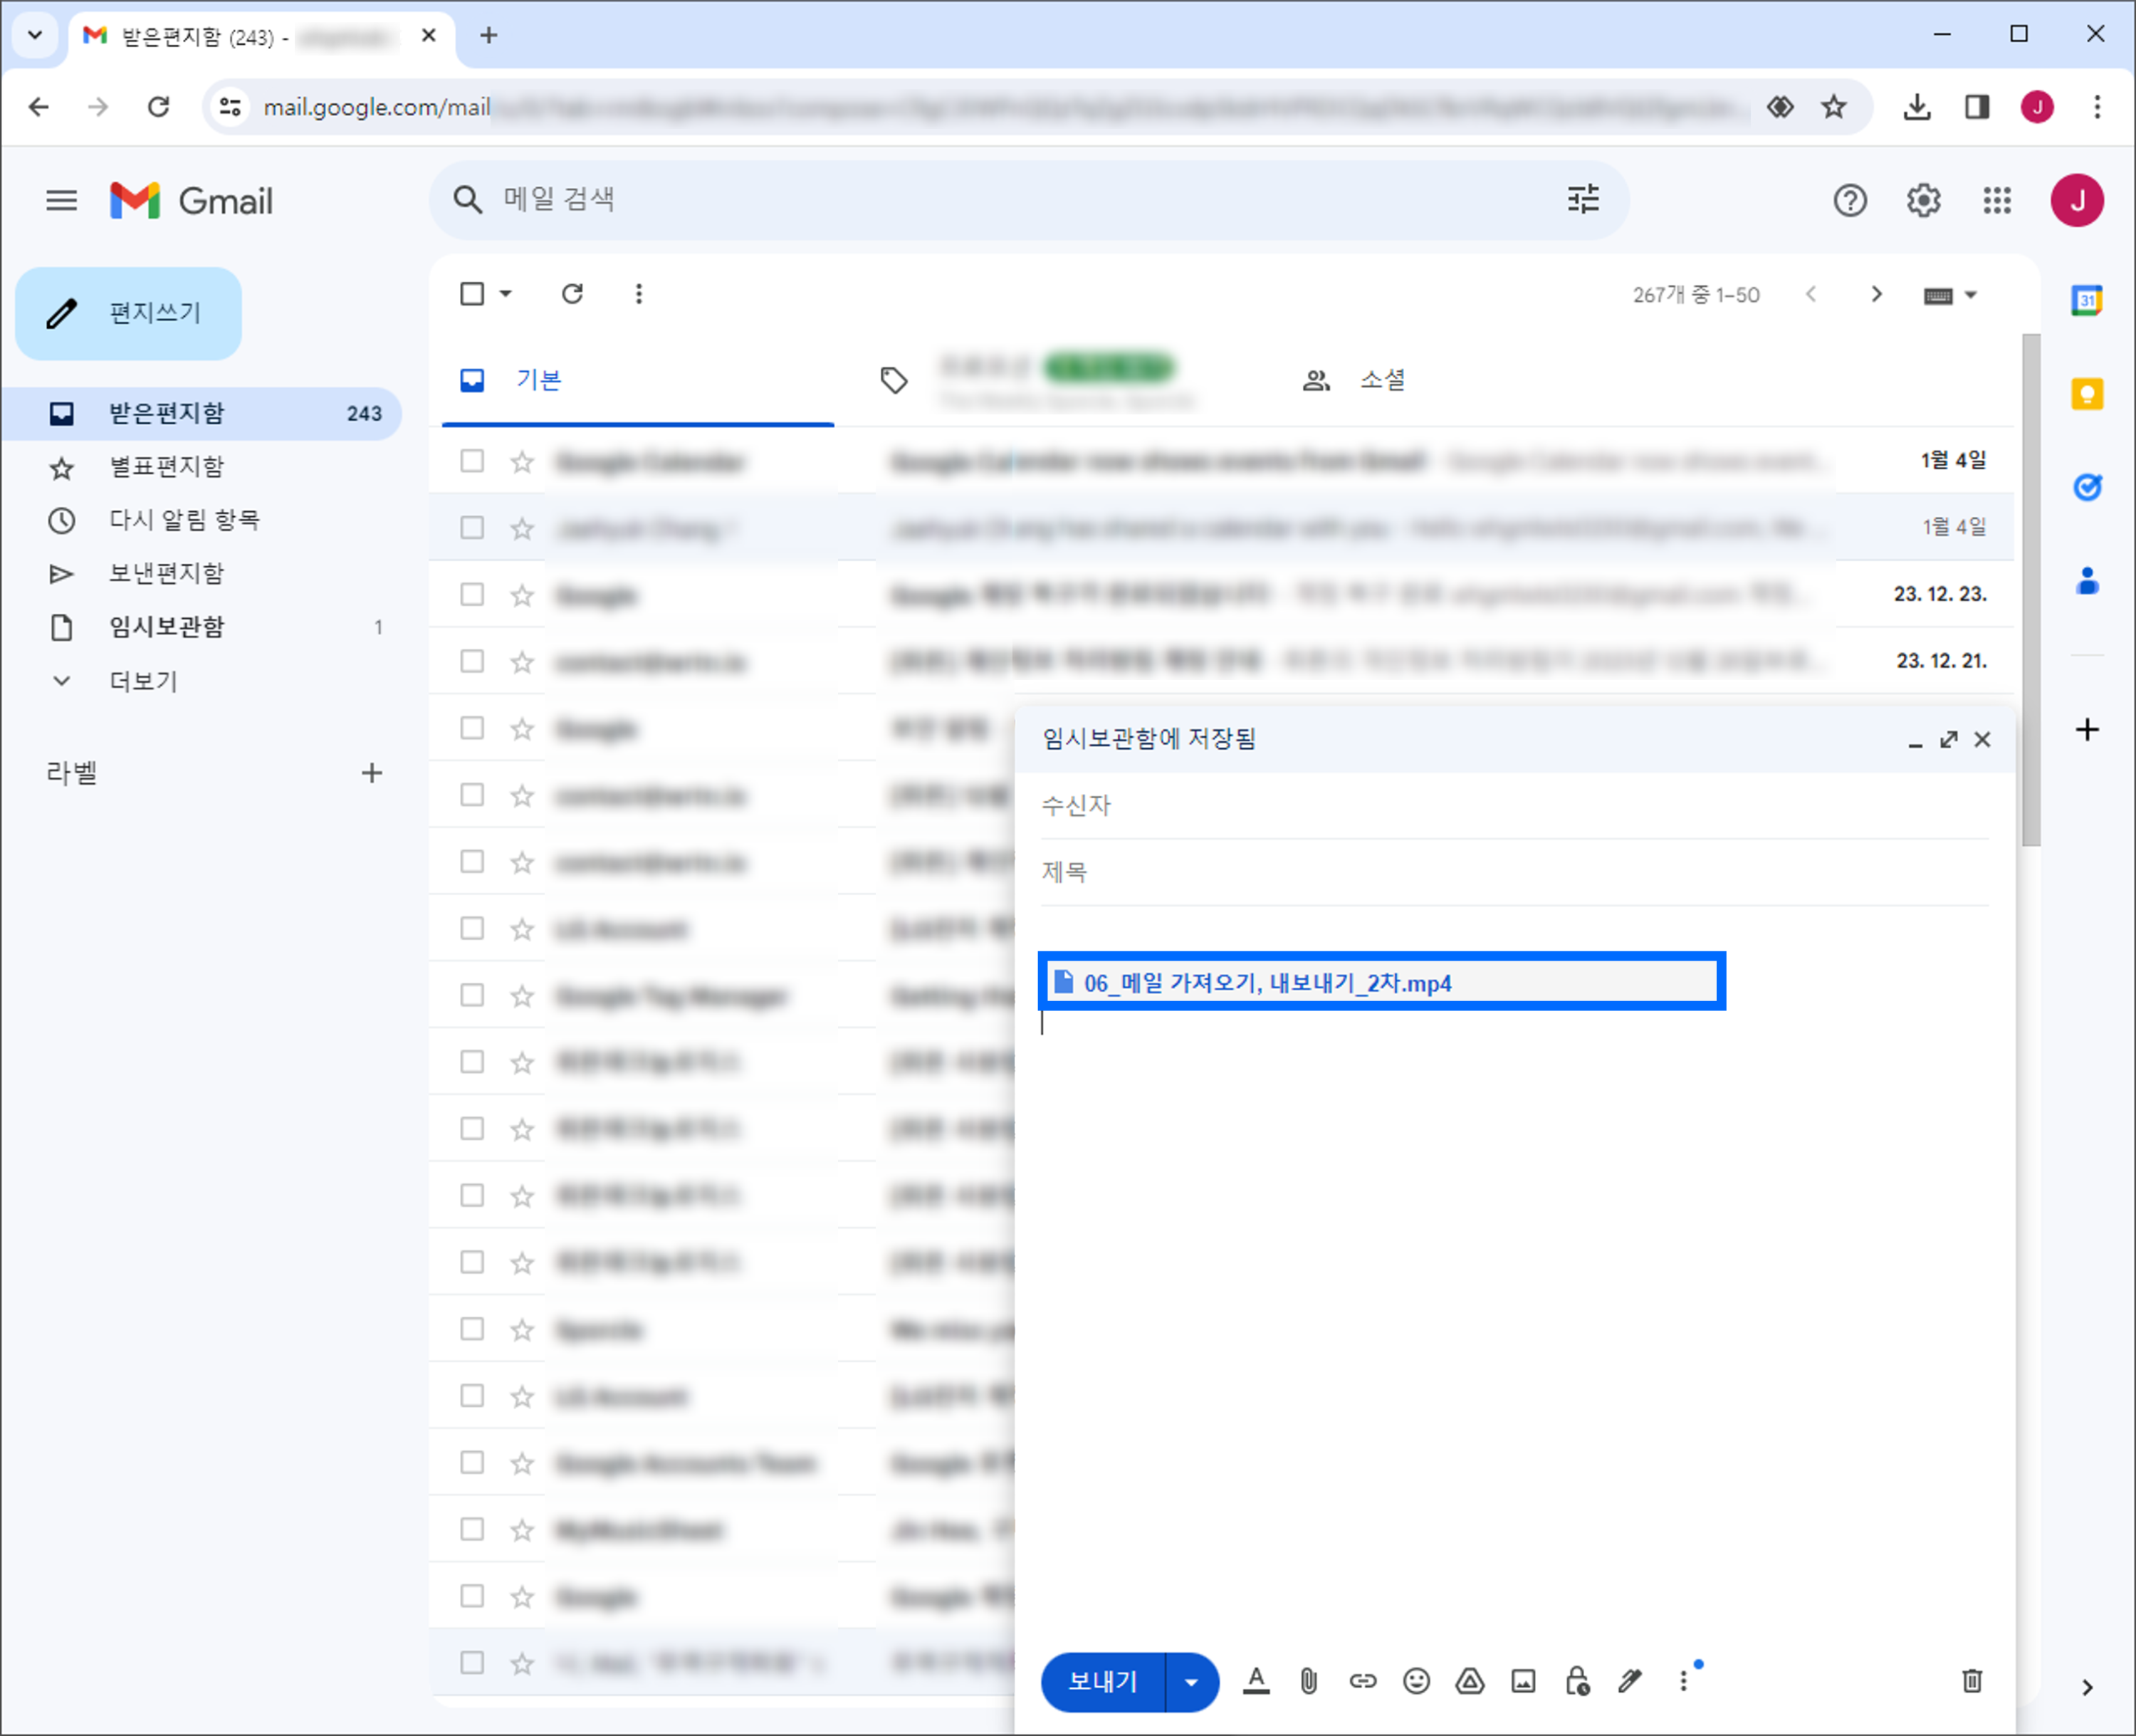Open the send options dropdown arrow

coord(1191,1681)
